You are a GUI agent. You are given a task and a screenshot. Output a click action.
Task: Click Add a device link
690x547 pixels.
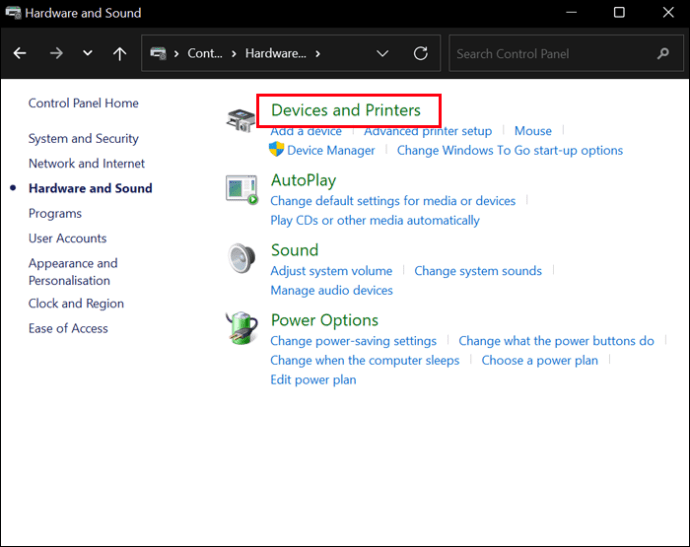306,131
